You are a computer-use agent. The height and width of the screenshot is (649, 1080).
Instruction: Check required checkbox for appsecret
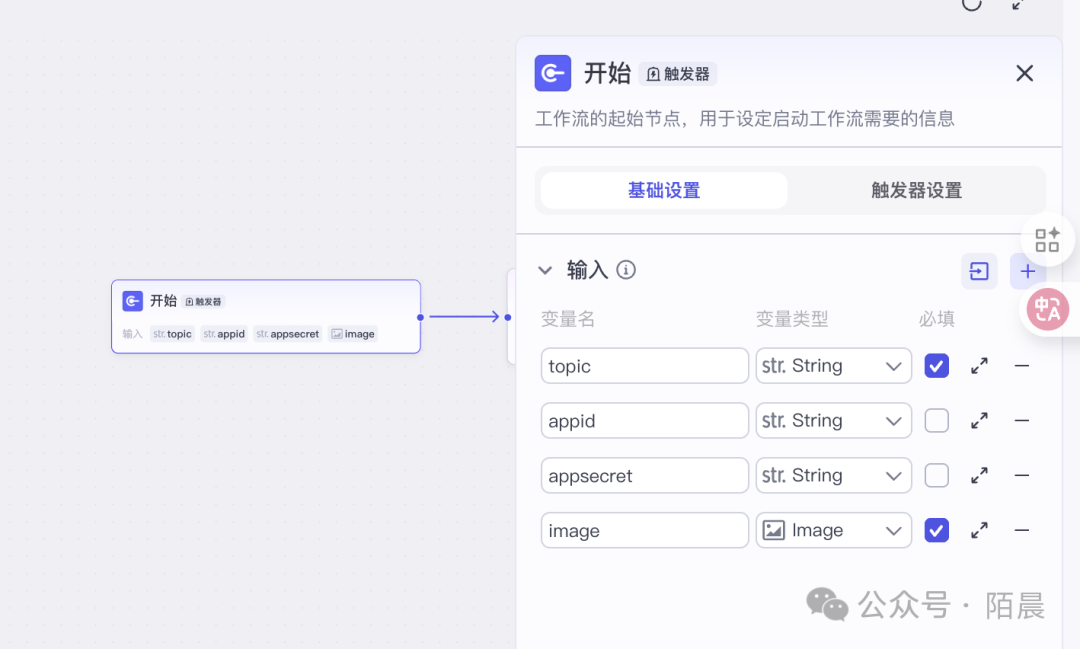click(936, 475)
